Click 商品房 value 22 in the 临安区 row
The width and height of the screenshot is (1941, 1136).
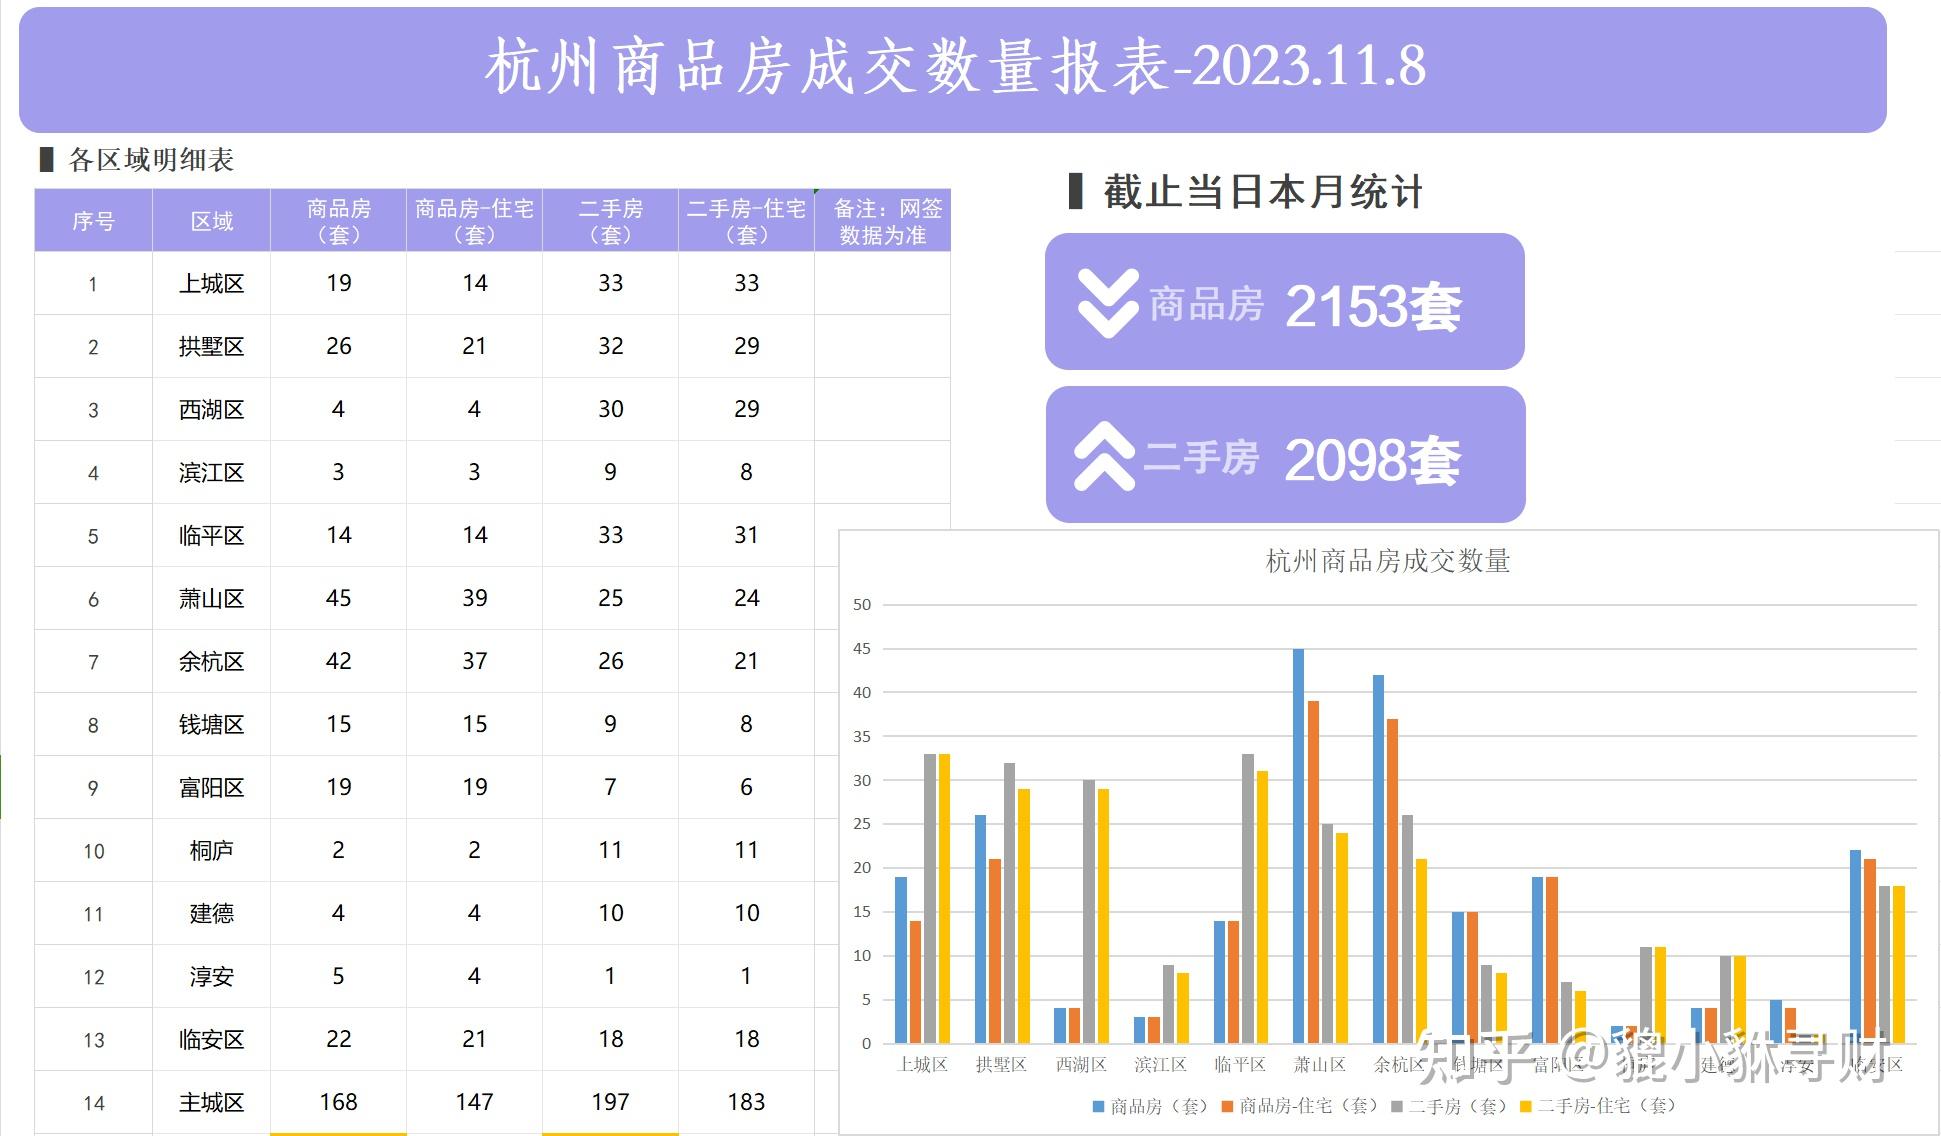(x=339, y=1039)
